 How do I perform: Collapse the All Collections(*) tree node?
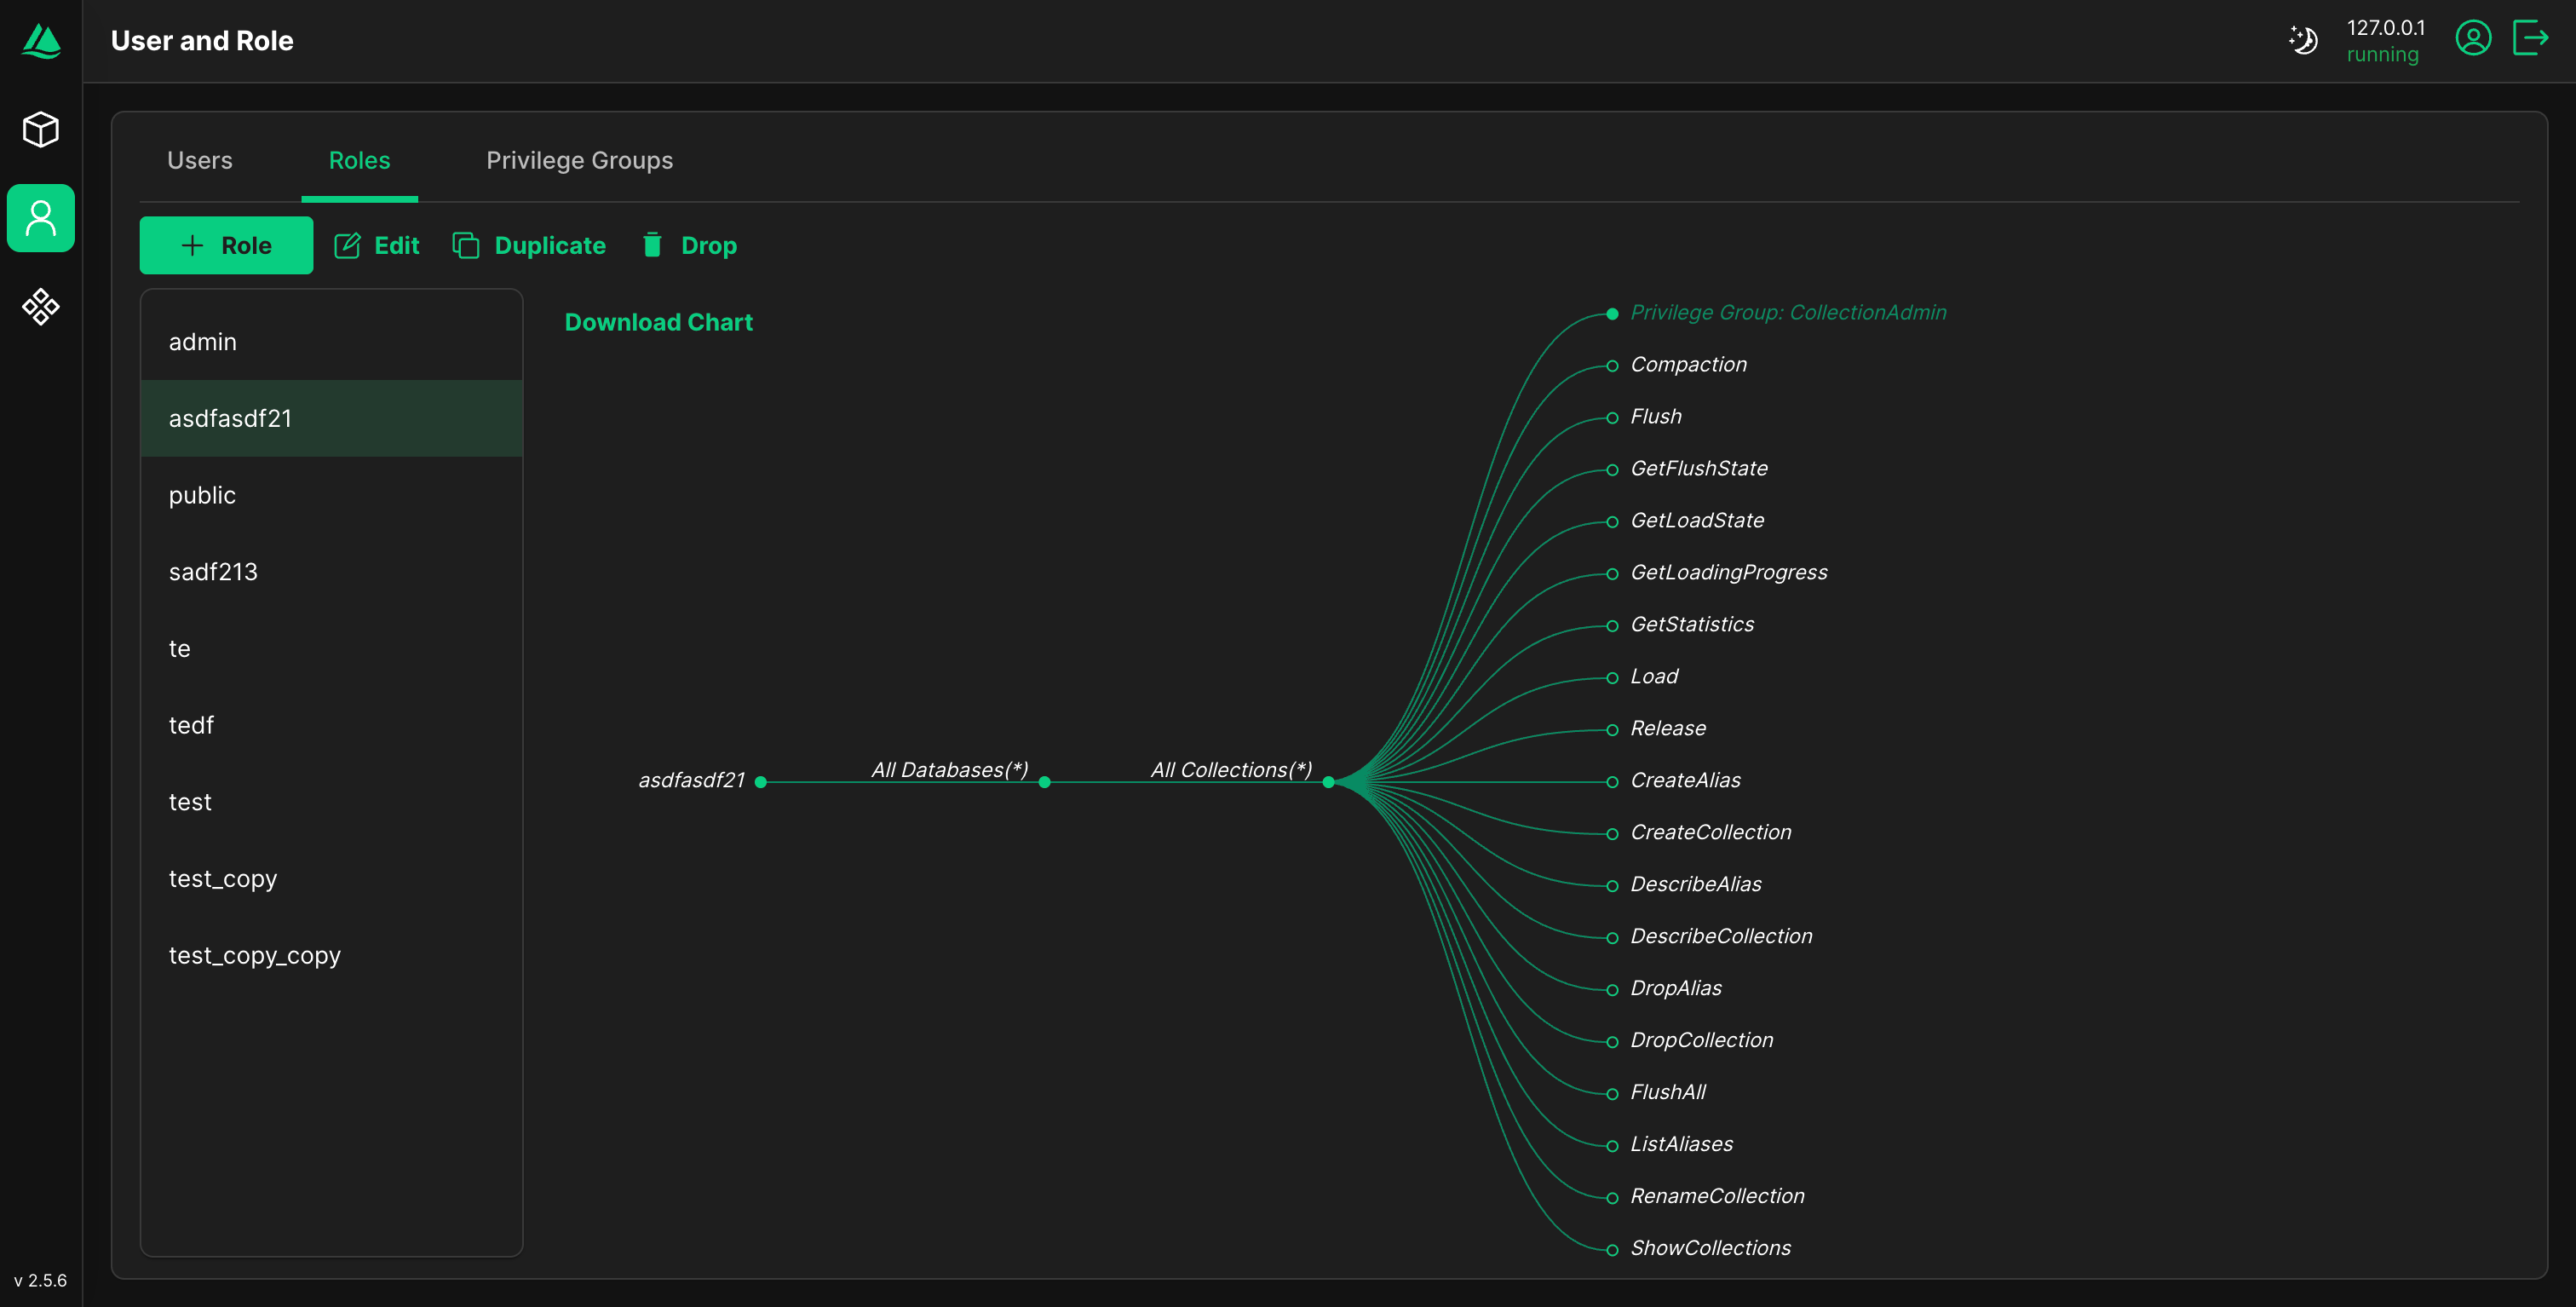[1328, 782]
